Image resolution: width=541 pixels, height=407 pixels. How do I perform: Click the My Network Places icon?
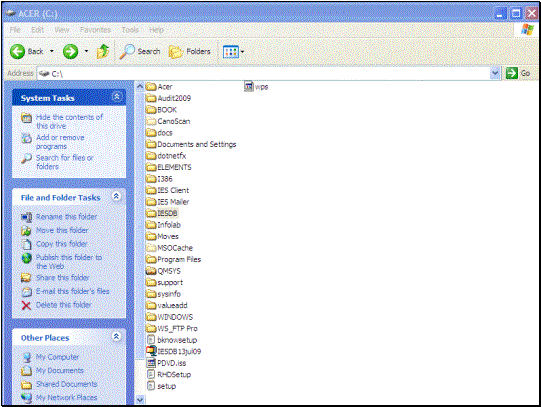27,397
